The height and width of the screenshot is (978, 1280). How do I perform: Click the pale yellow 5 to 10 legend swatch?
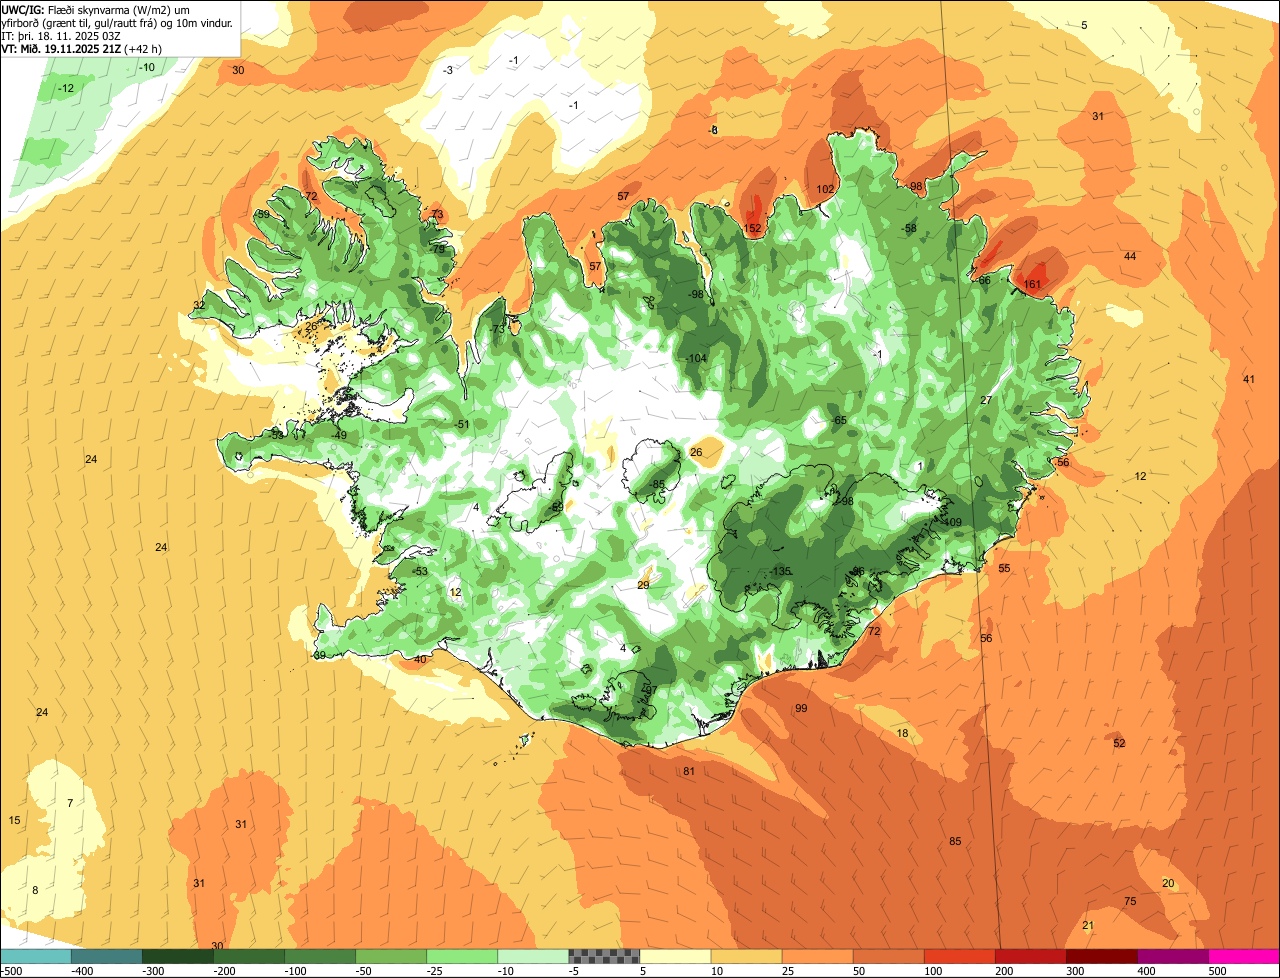(675, 955)
